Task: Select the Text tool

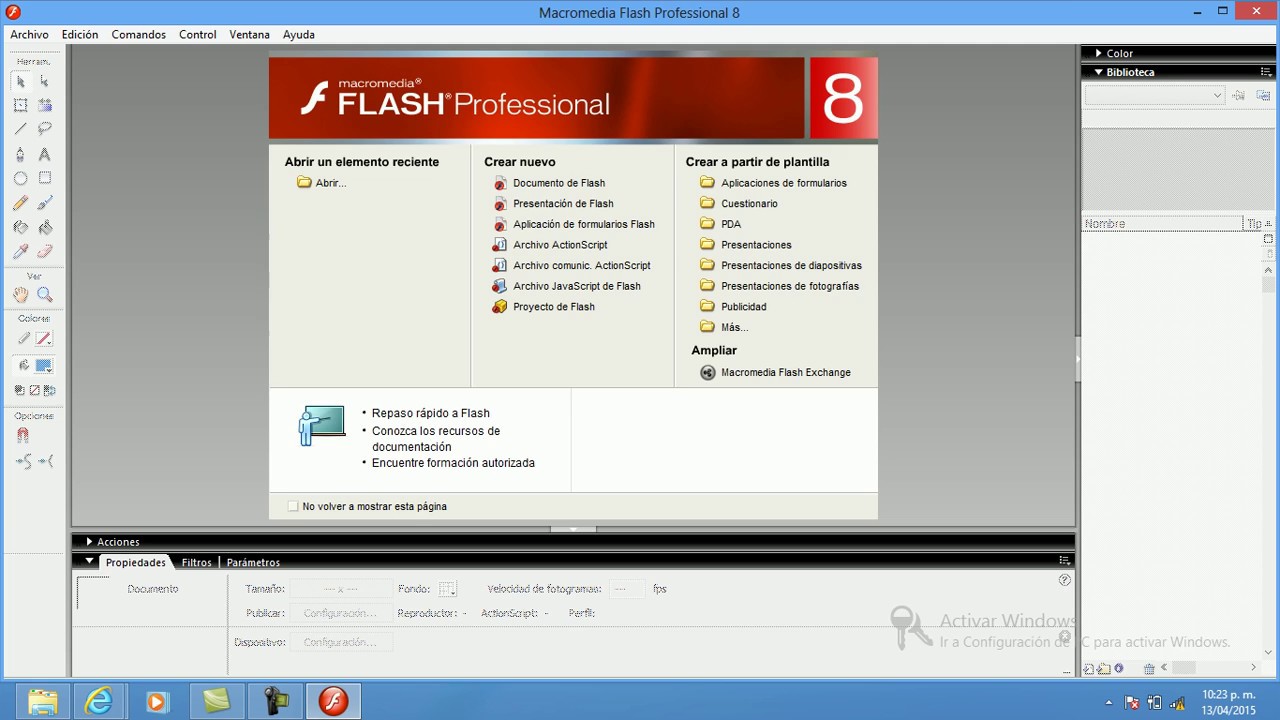Action: [45, 154]
